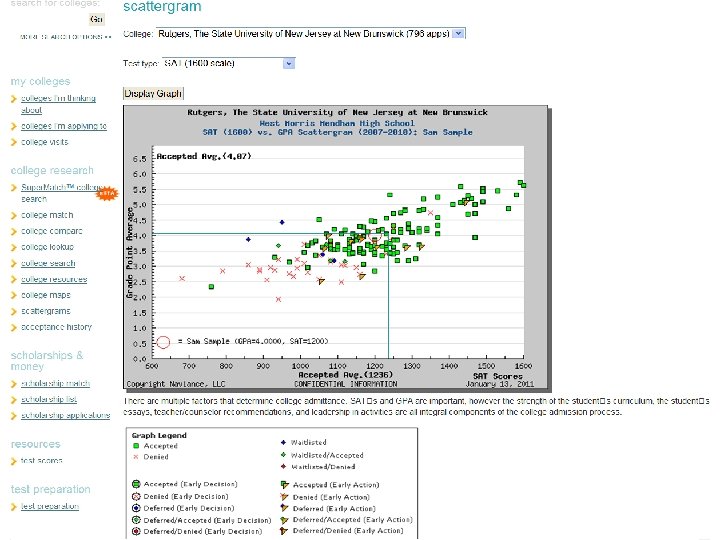Open college compare link
Viewport: 720px width, 540px height.
point(52,231)
